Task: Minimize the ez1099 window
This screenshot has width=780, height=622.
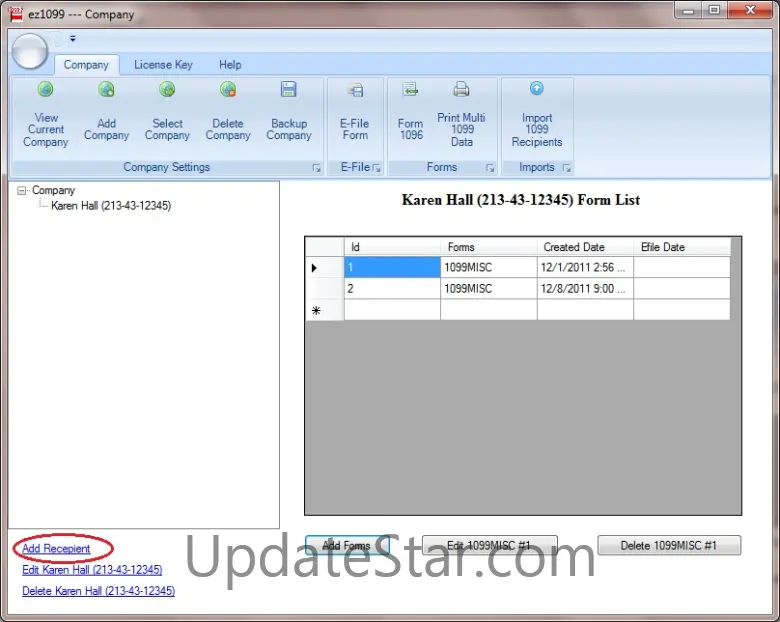Action: (688, 10)
